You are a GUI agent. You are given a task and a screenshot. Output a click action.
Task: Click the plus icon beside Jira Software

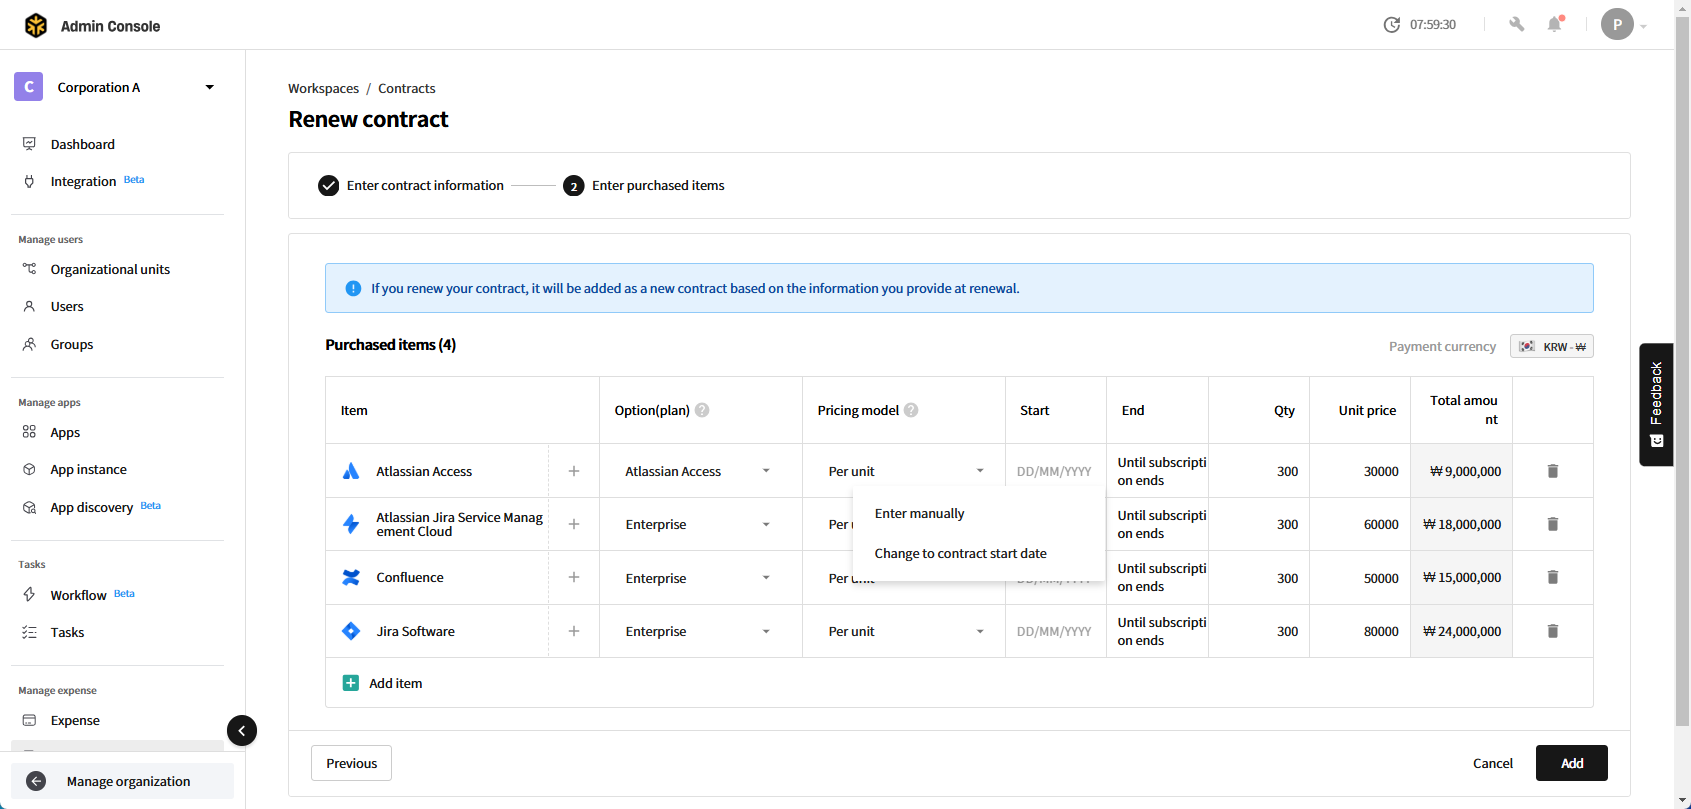574,631
